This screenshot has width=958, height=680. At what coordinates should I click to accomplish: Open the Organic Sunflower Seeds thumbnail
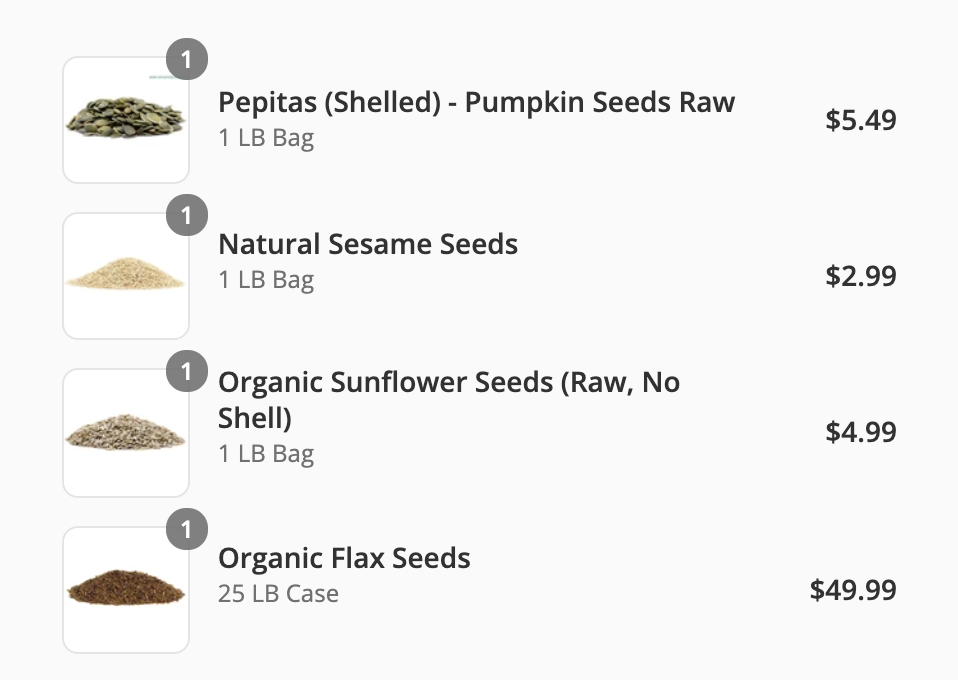click(x=126, y=432)
